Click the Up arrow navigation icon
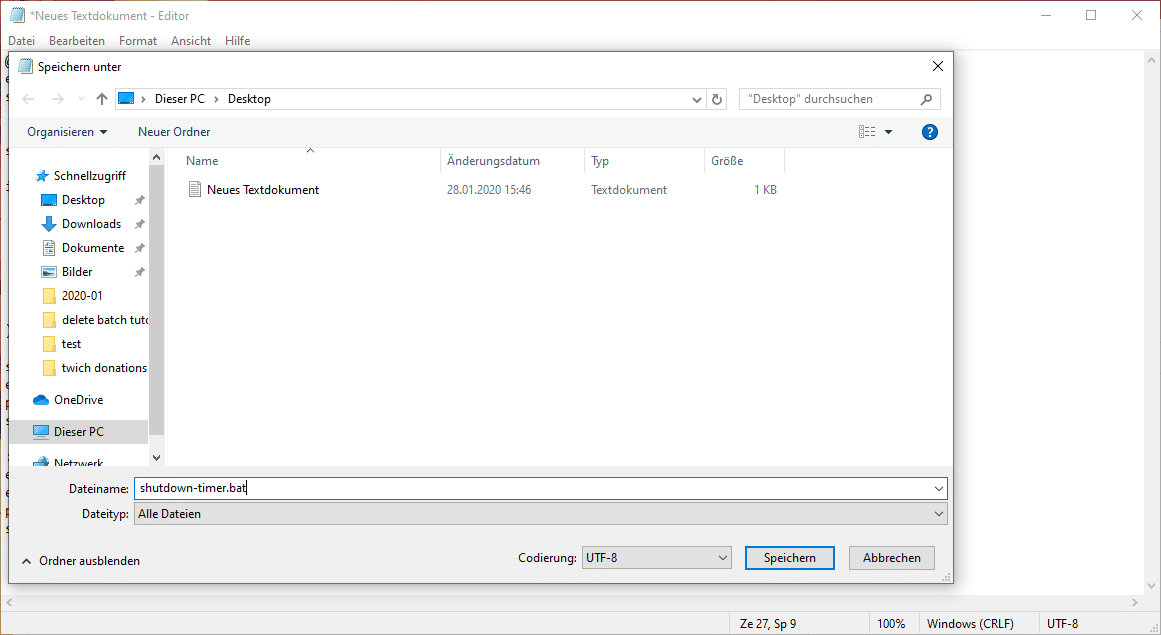 tap(101, 99)
